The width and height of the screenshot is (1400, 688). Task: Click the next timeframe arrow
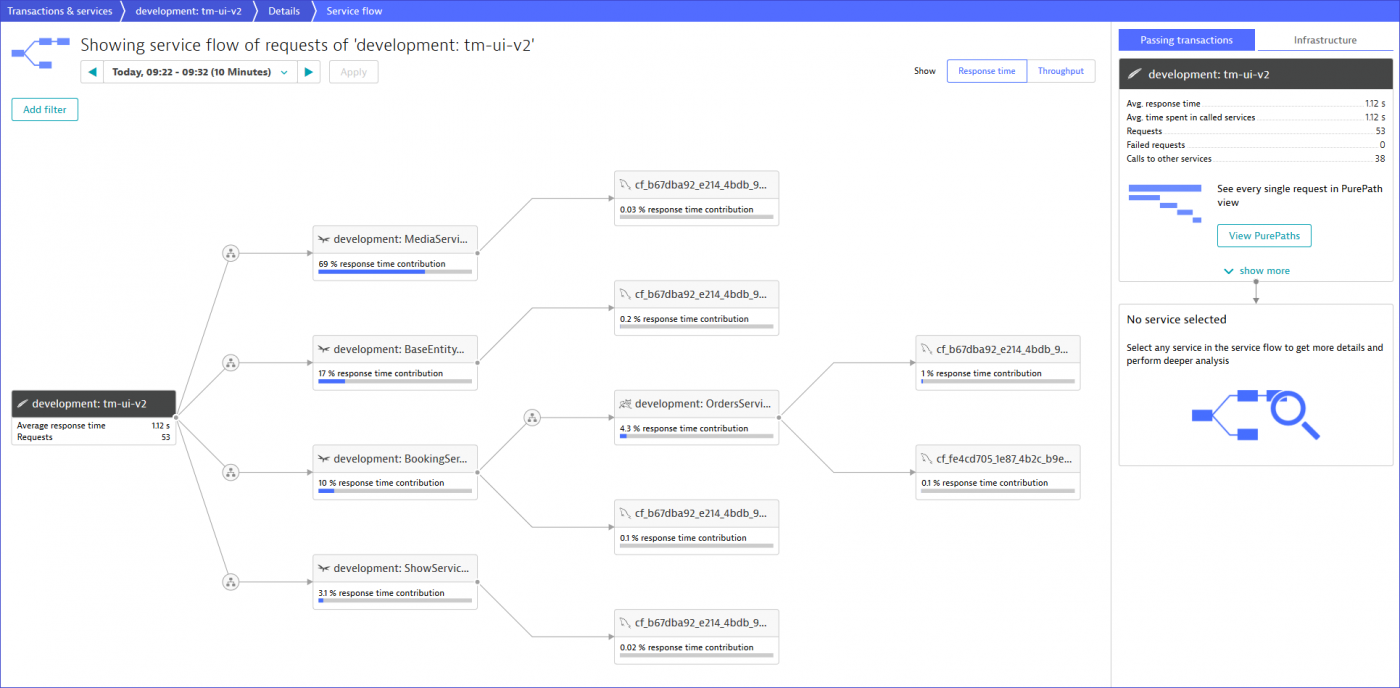pos(310,71)
